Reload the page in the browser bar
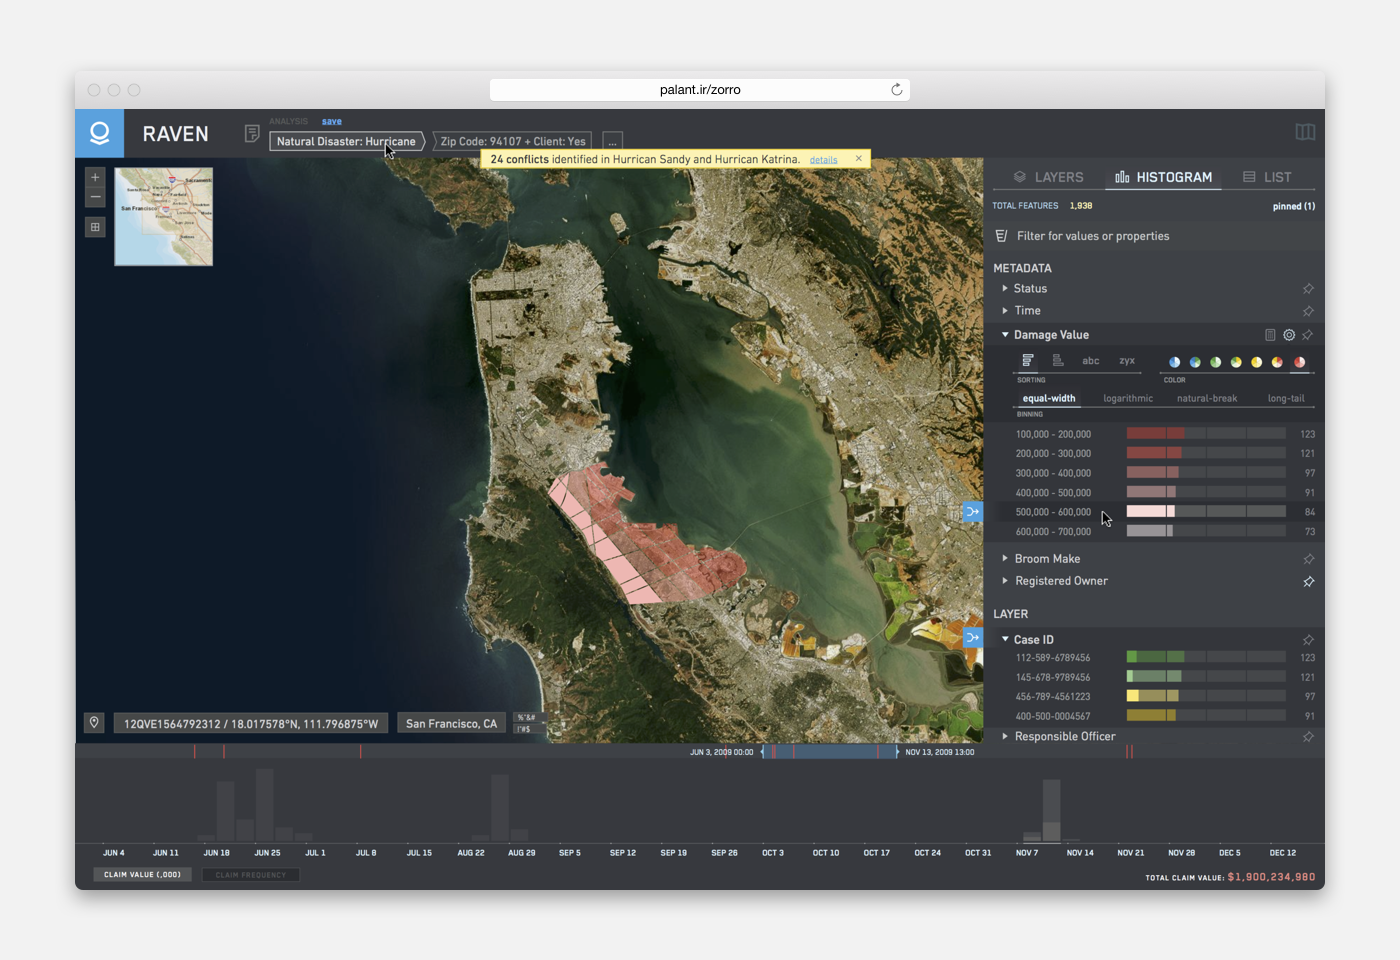The image size is (1400, 960). [x=897, y=89]
